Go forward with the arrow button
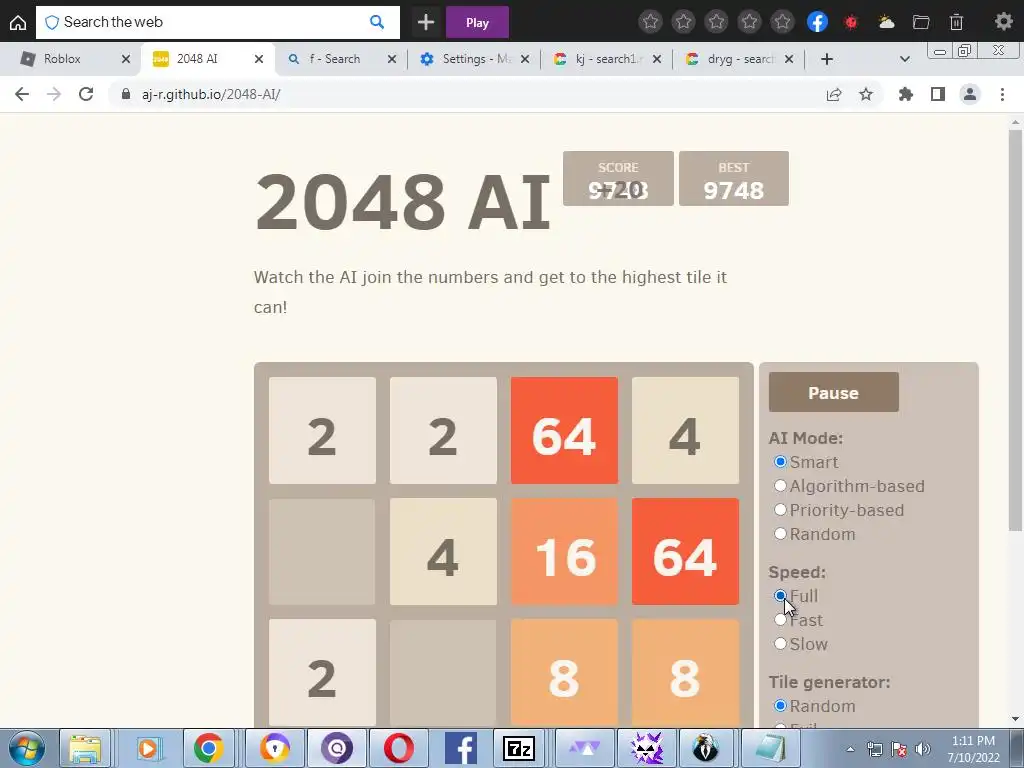 point(54,94)
